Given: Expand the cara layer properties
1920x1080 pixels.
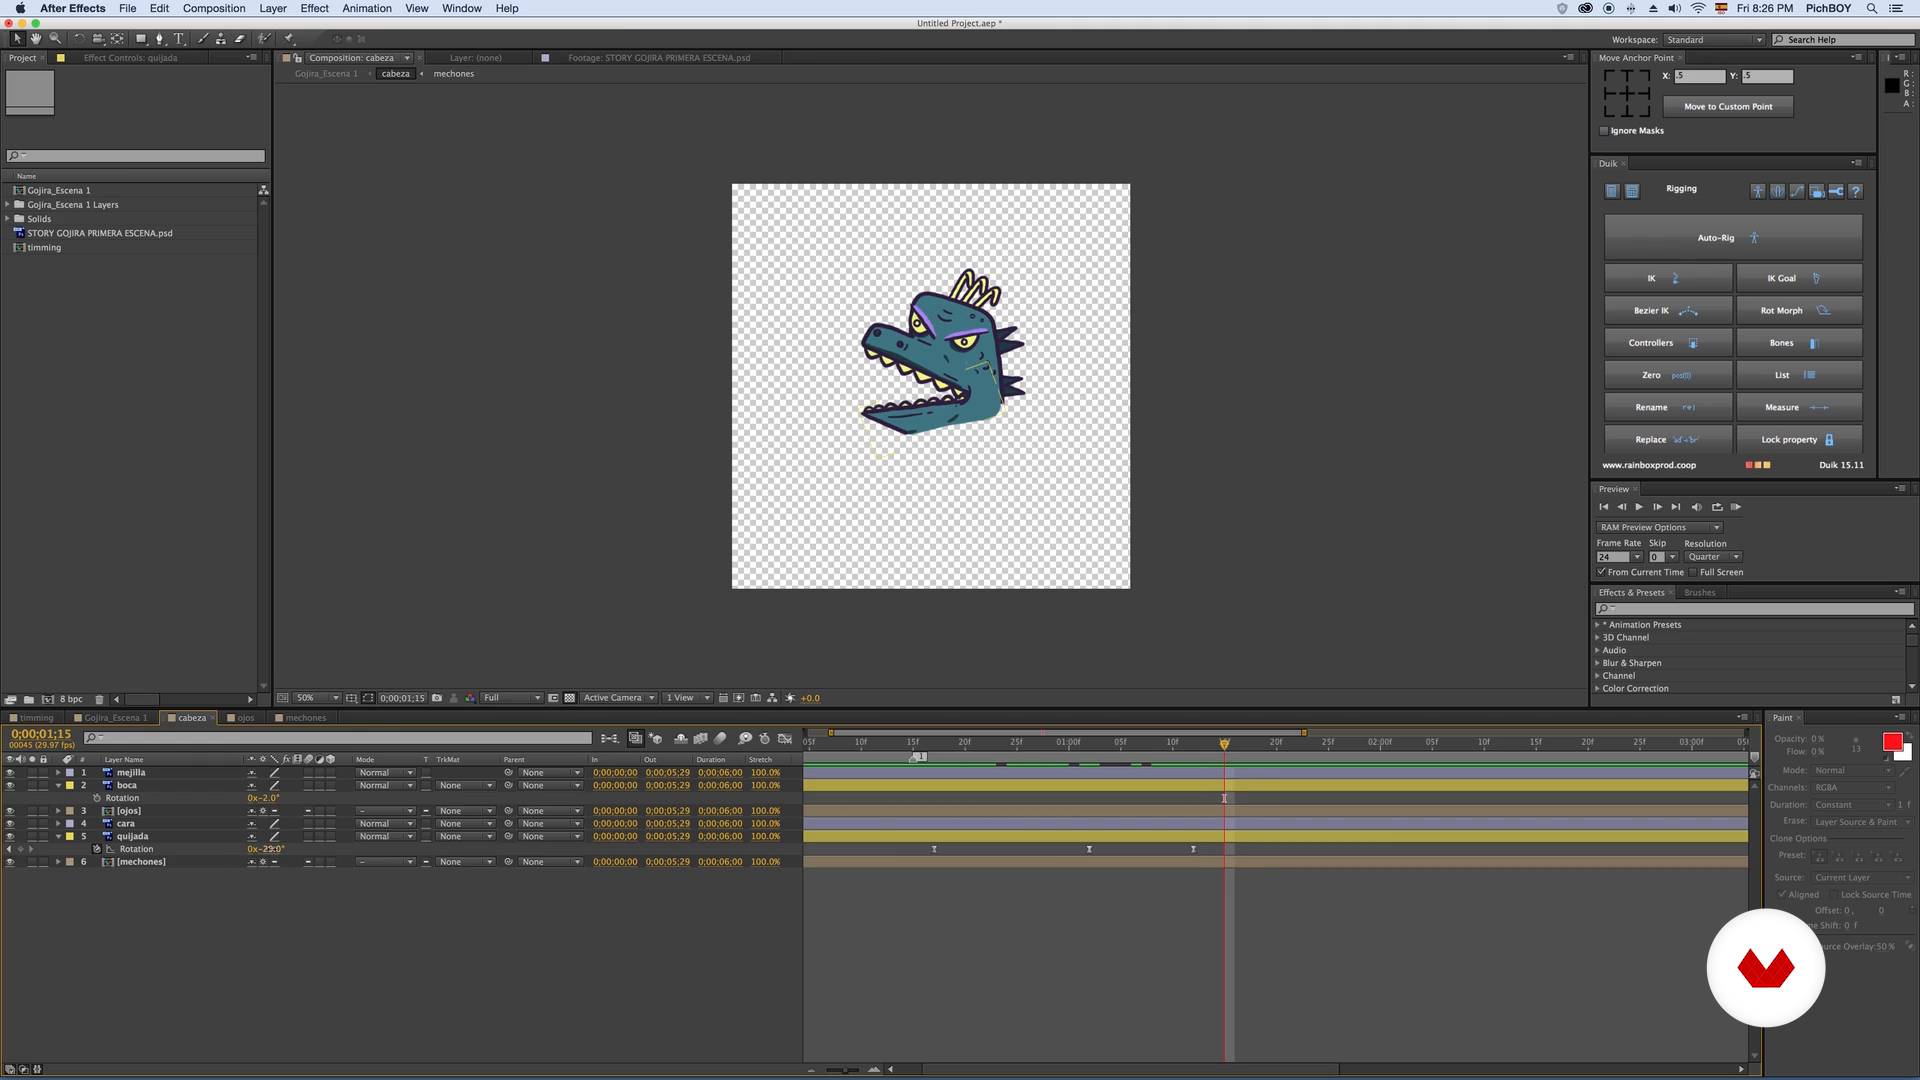Looking at the screenshot, I should click(58, 824).
